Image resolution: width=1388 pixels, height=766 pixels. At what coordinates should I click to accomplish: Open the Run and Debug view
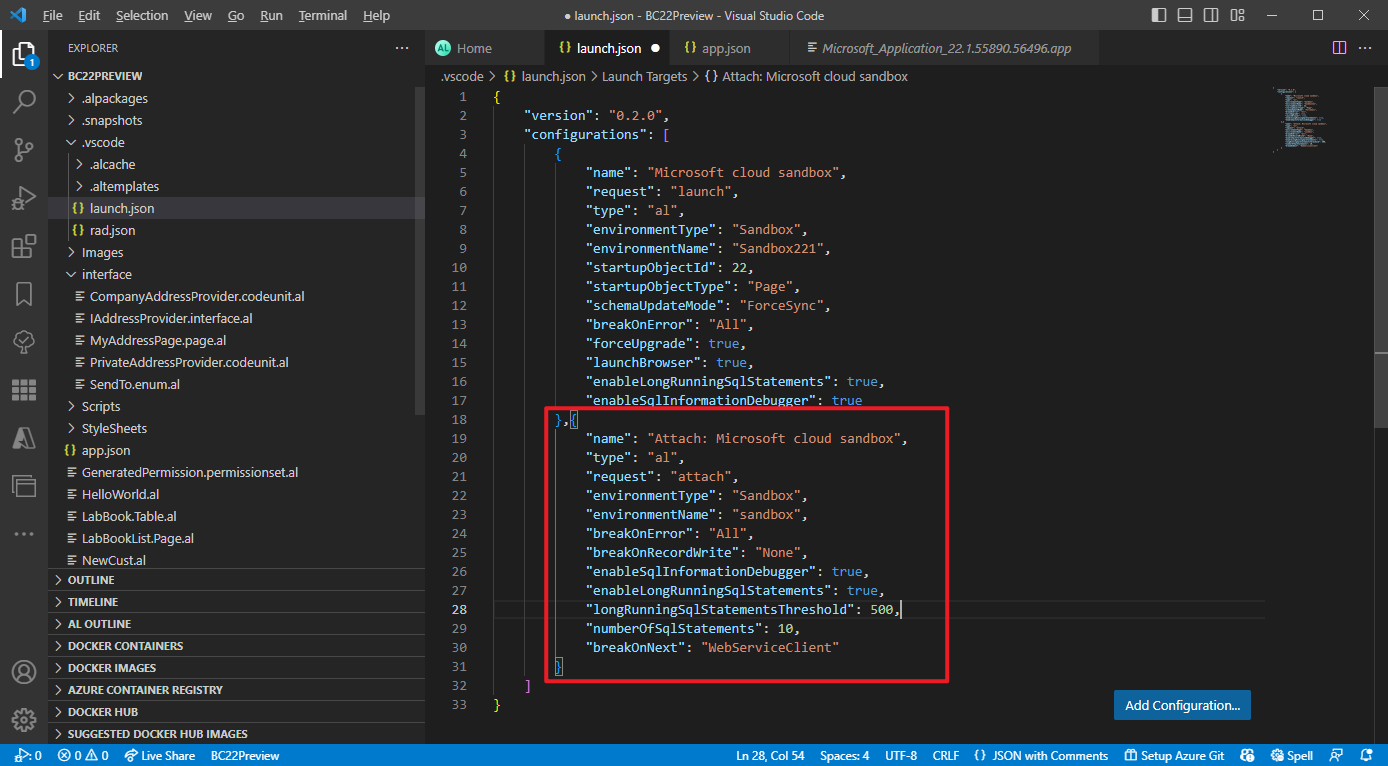pyautogui.click(x=24, y=197)
